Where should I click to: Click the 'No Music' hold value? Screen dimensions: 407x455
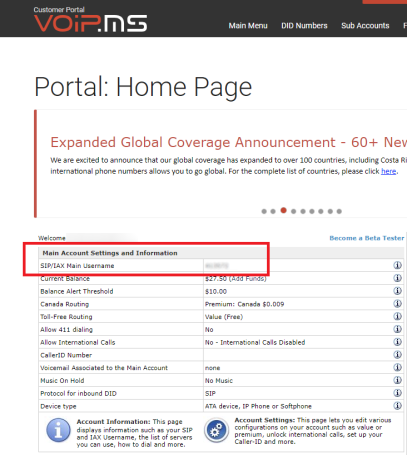tap(219, 381)
